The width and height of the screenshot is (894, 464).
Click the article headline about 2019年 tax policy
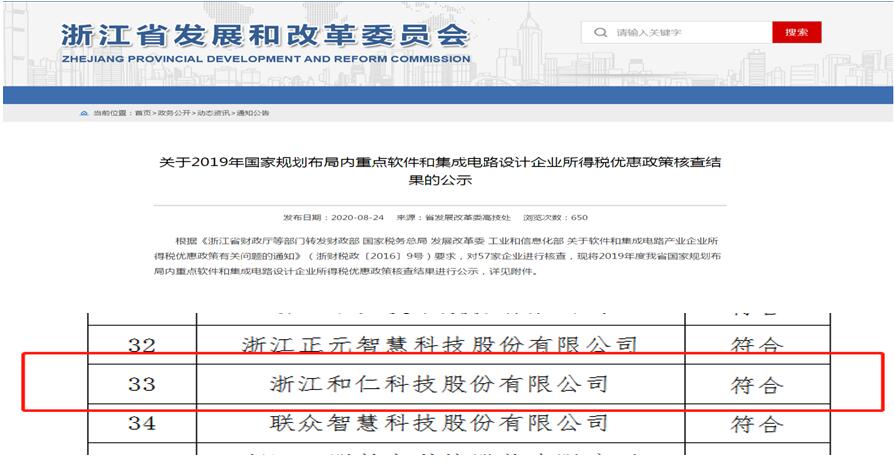click(446, 170)
